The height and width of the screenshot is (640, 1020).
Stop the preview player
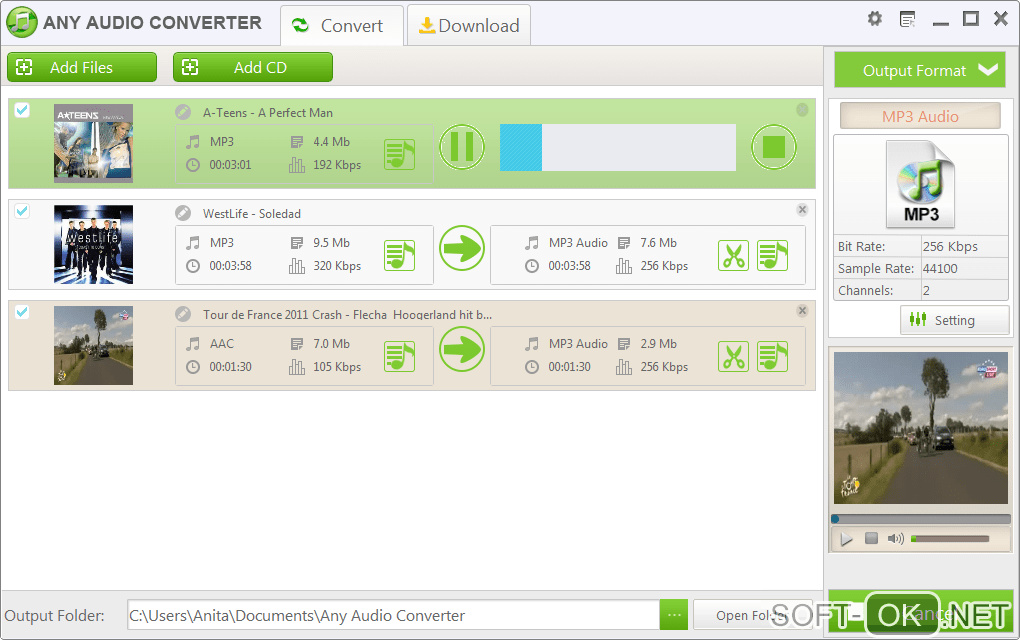tap(871, 538)
